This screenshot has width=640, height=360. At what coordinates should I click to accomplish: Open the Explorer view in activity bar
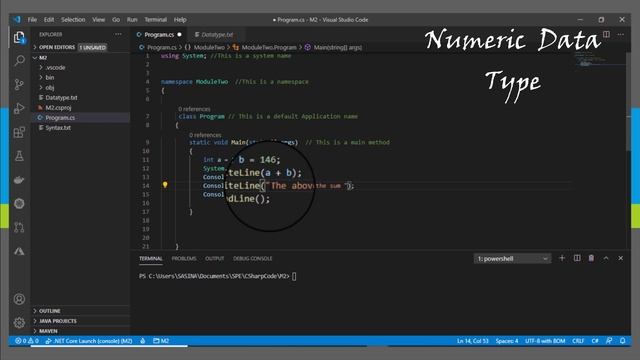pos(19,38)
